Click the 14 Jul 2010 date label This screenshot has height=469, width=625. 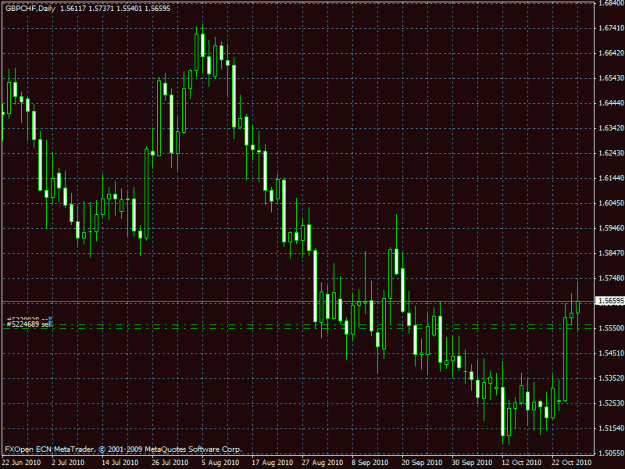click(x=120, y=463)
